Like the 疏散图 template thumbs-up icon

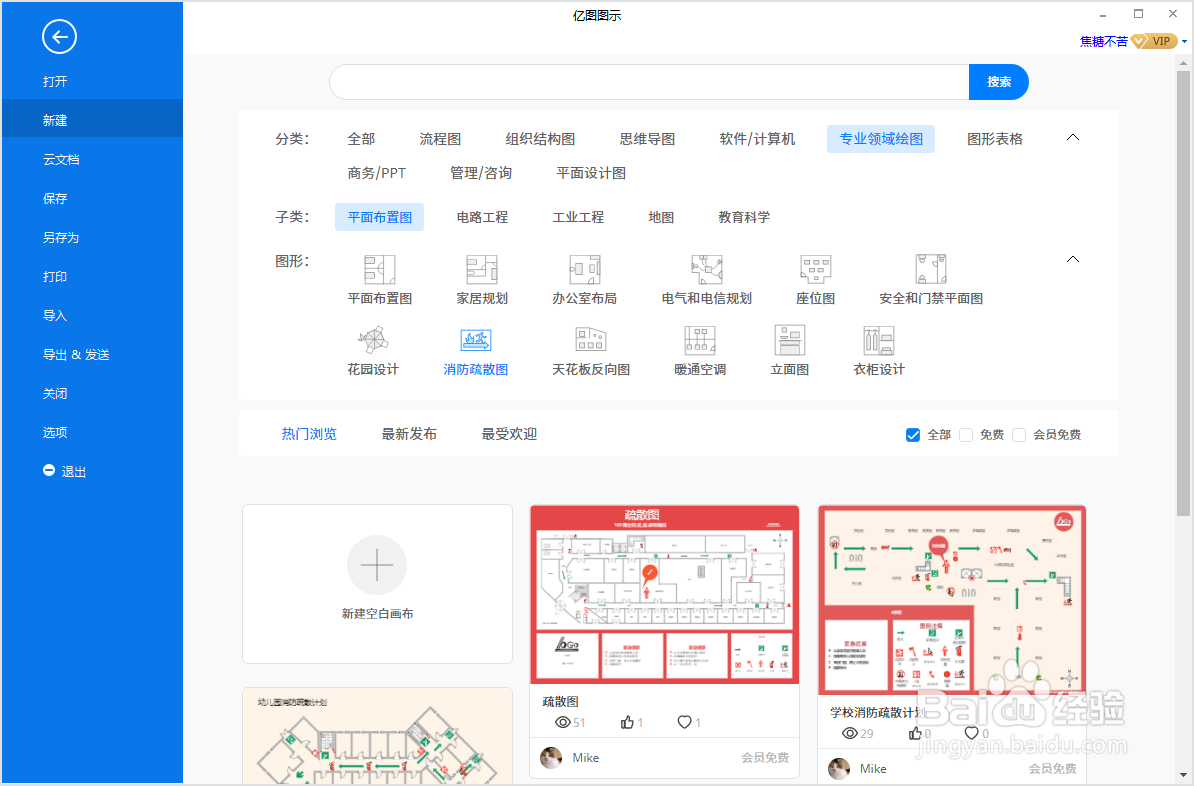(627, 722)
